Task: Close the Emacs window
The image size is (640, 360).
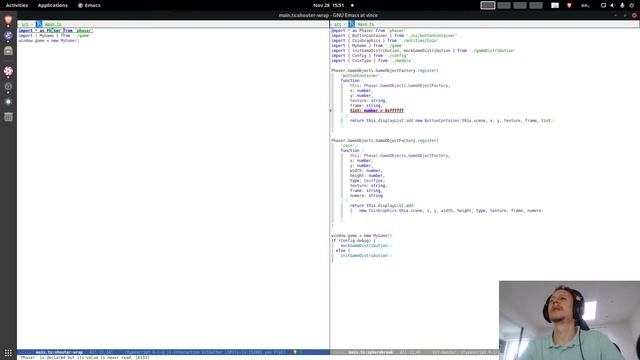Action: click(x=634, y=15)
